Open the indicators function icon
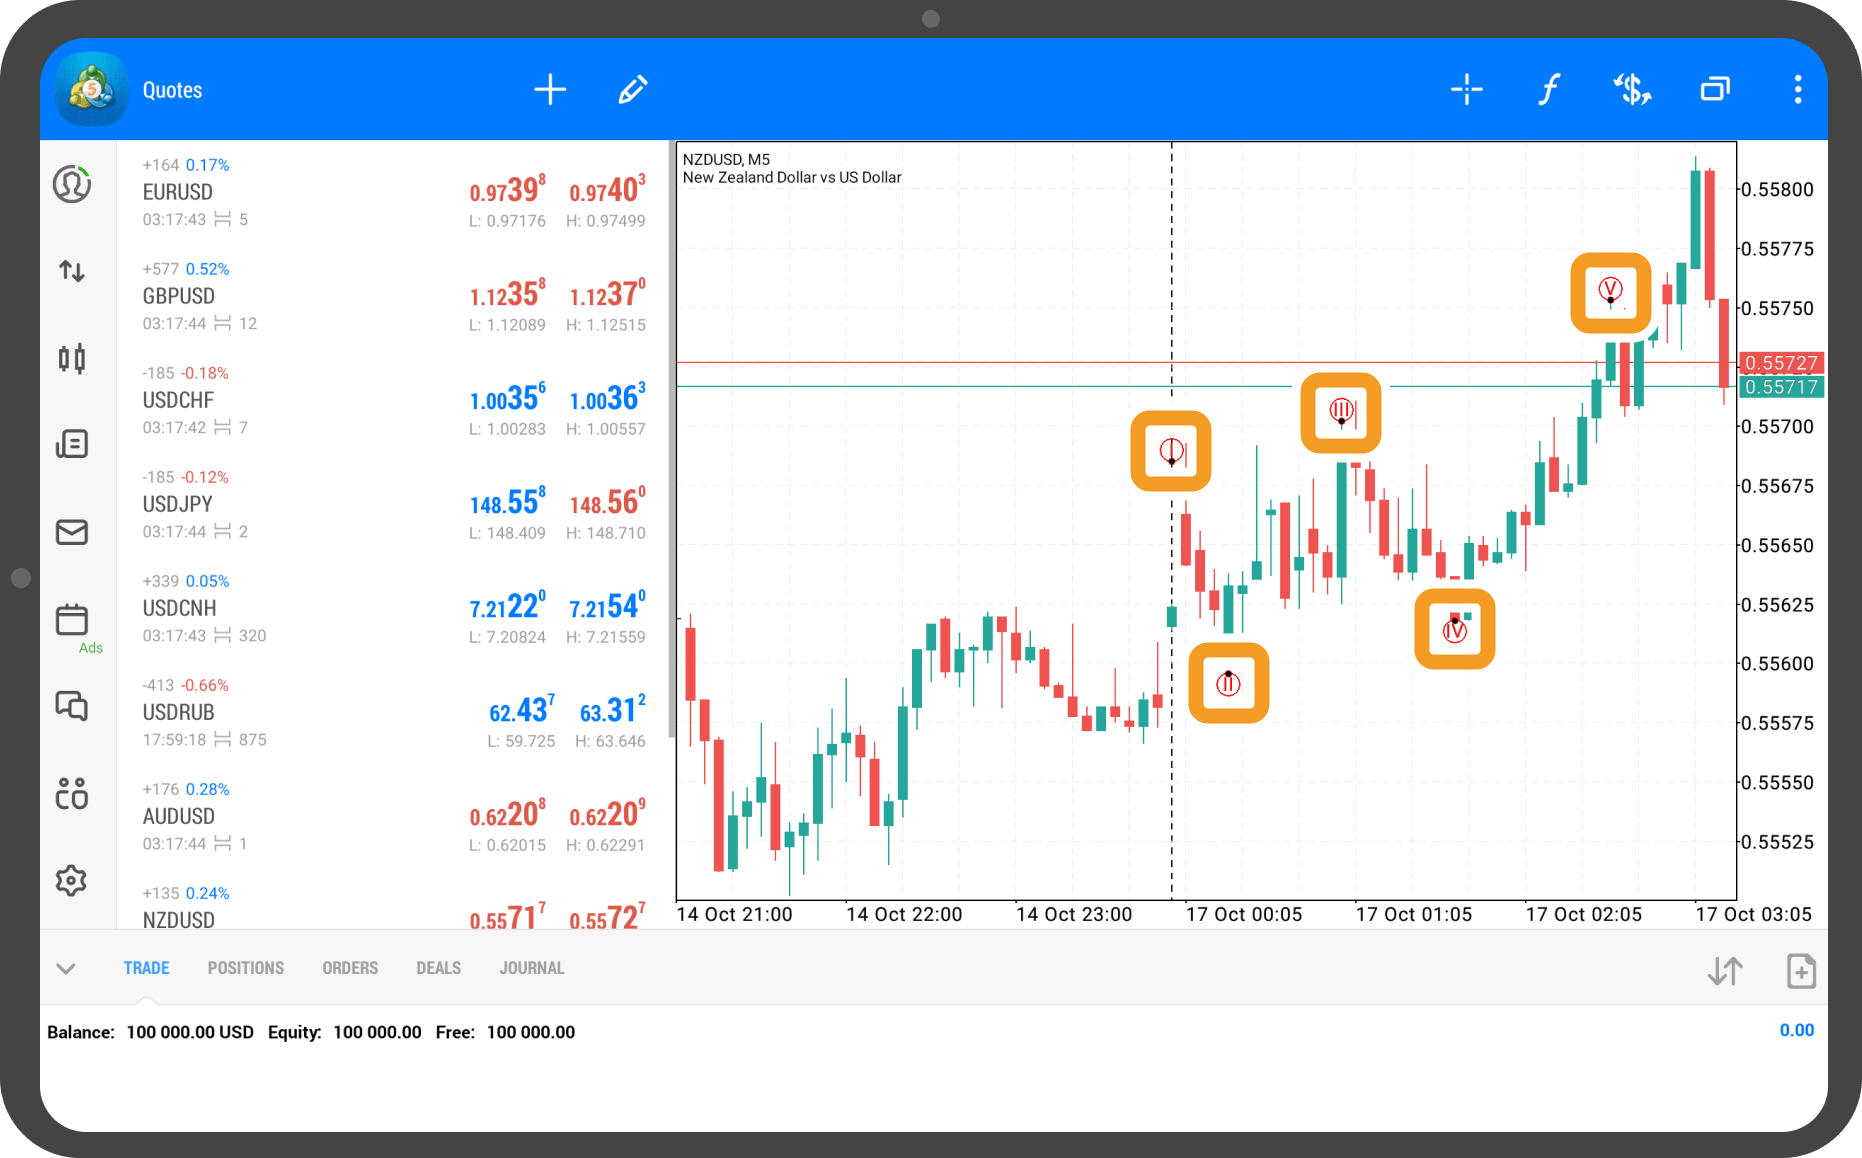 (1549, 90)
